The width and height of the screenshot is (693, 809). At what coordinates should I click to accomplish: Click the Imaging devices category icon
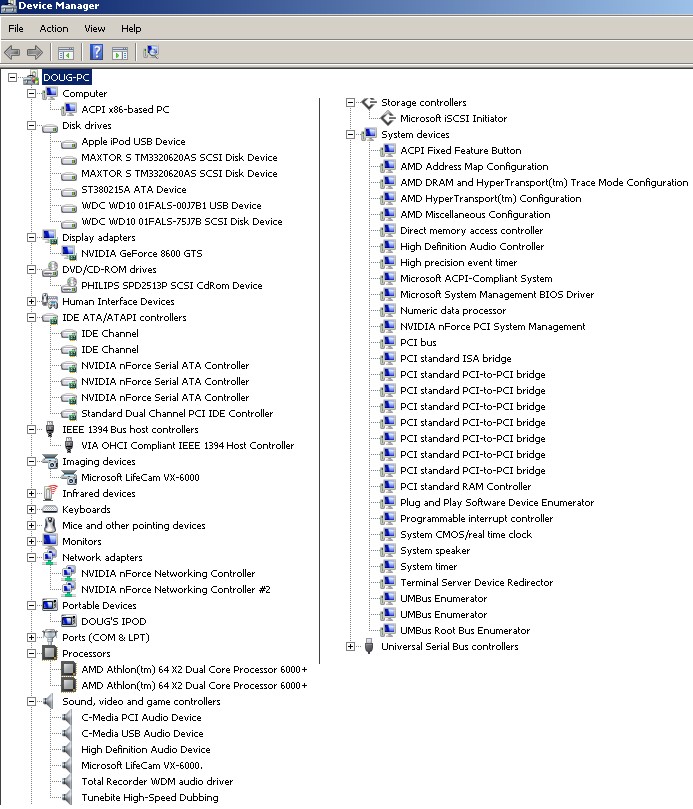point(50,461)
